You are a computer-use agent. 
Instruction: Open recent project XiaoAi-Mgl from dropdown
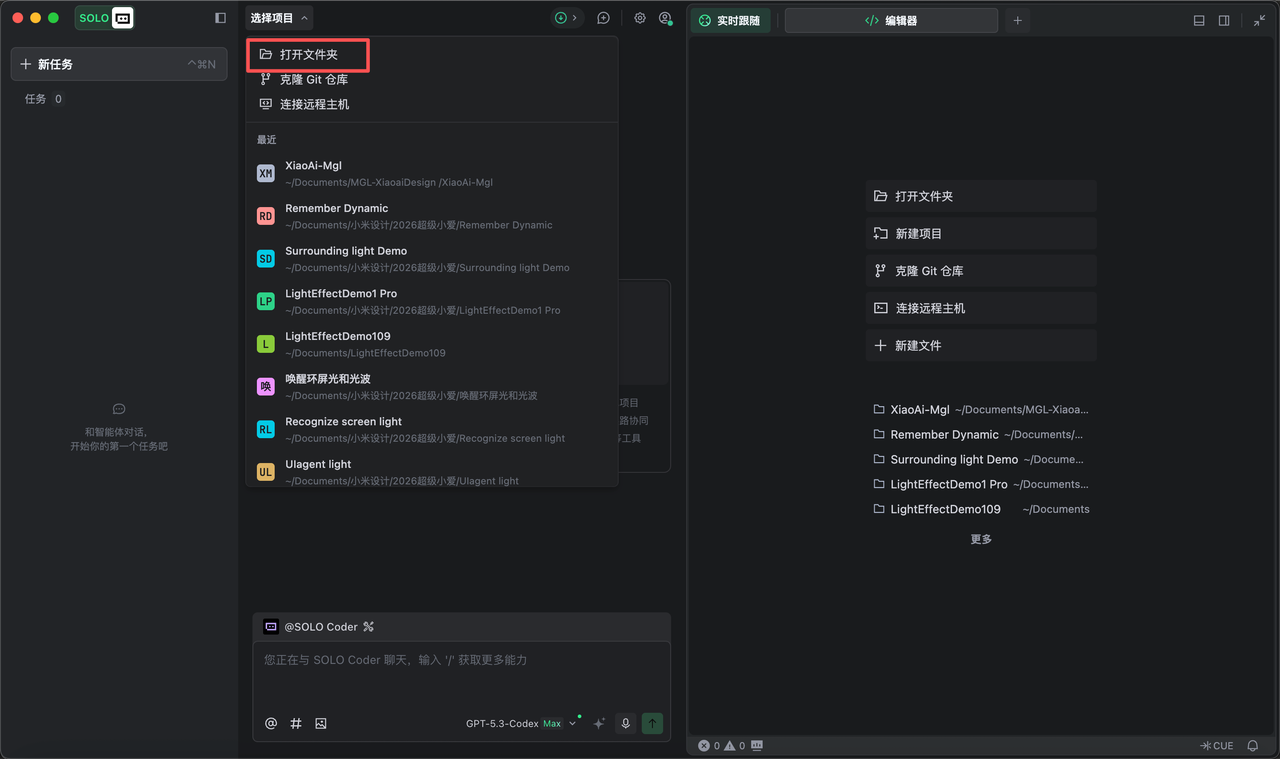click(432, 173)
